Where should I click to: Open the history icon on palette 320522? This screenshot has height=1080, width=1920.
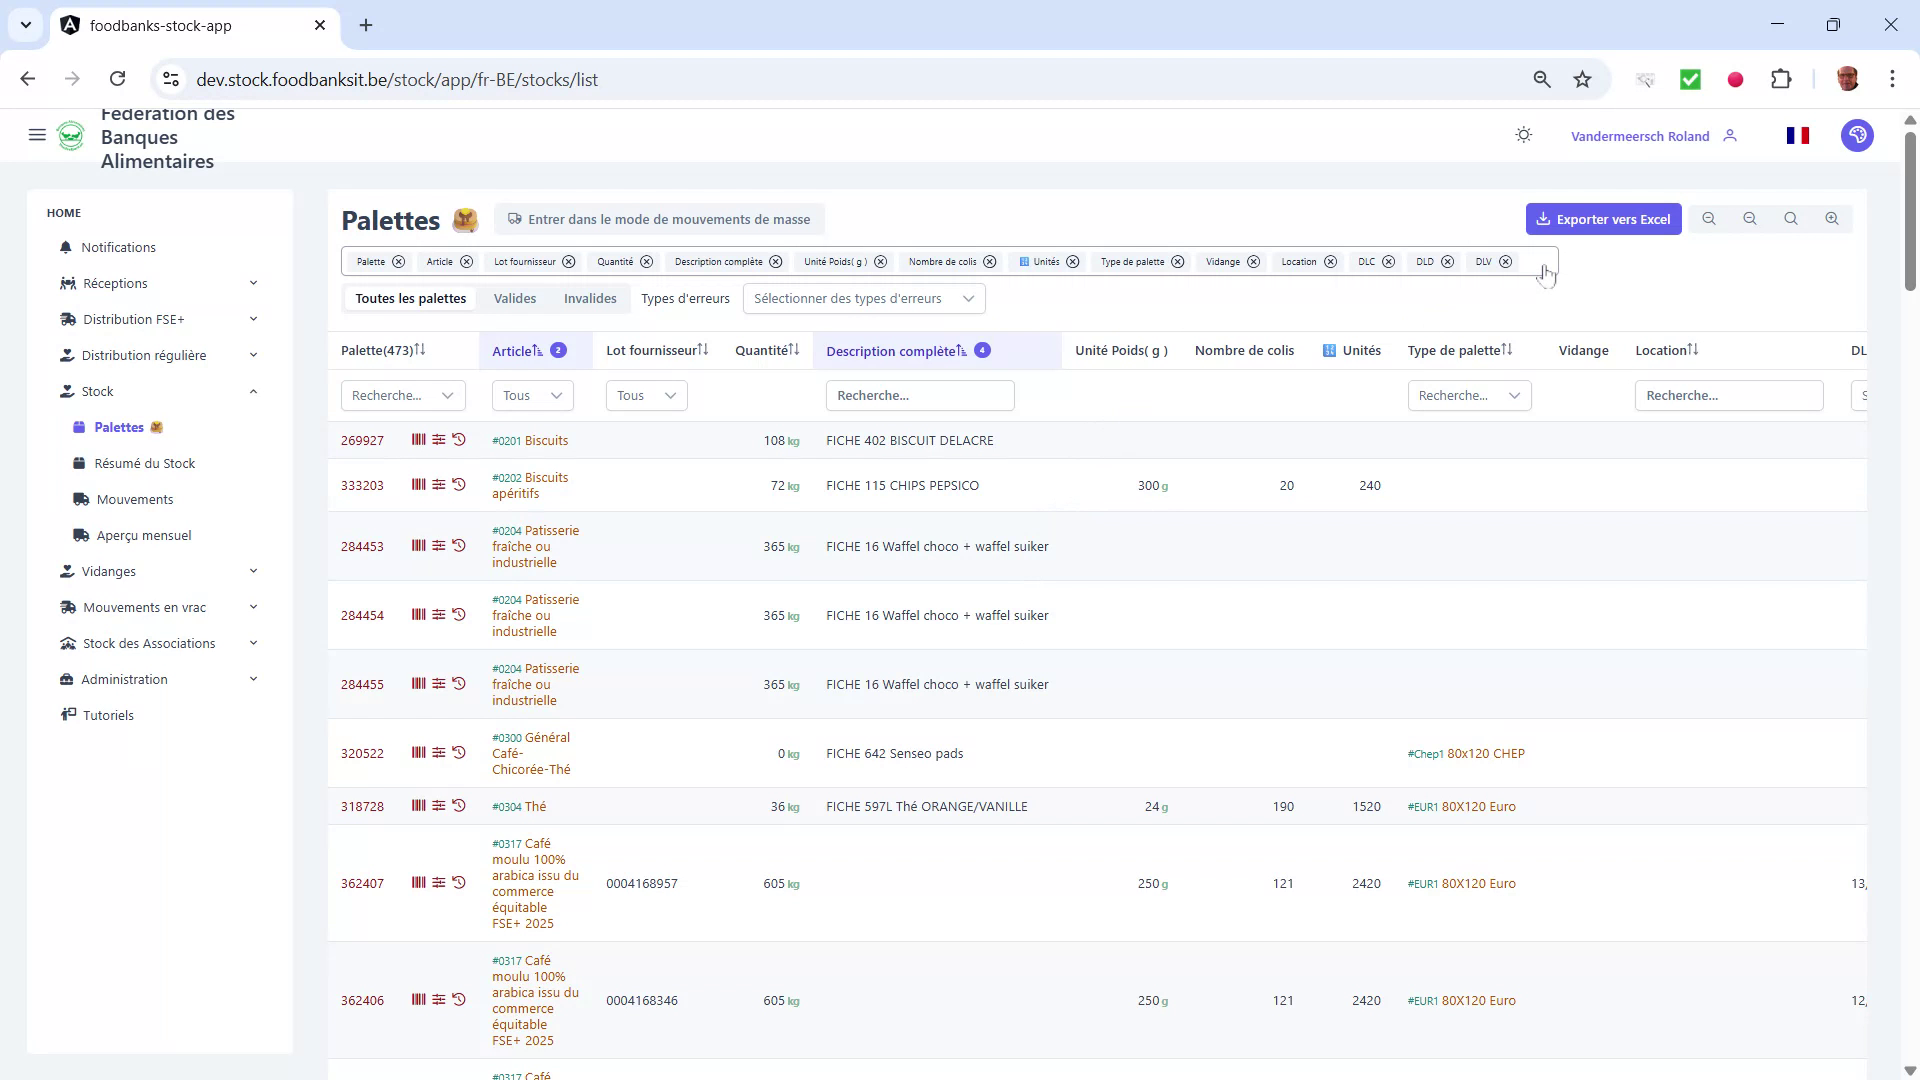(459, 752)
